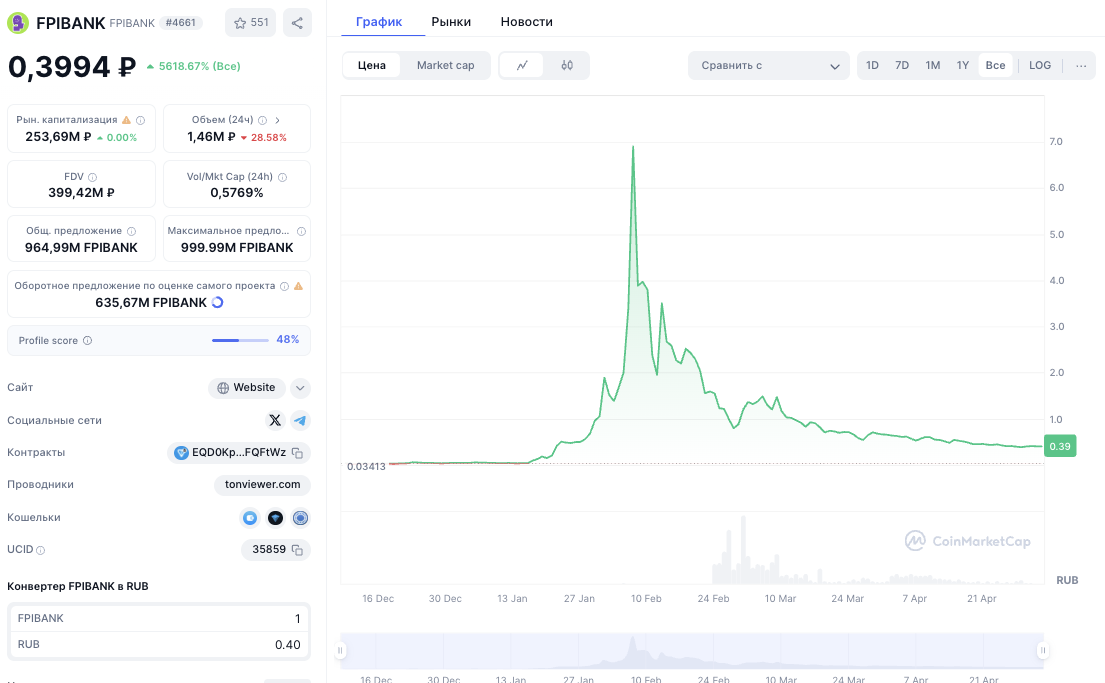Select Цена chart mode

point(371,66)
